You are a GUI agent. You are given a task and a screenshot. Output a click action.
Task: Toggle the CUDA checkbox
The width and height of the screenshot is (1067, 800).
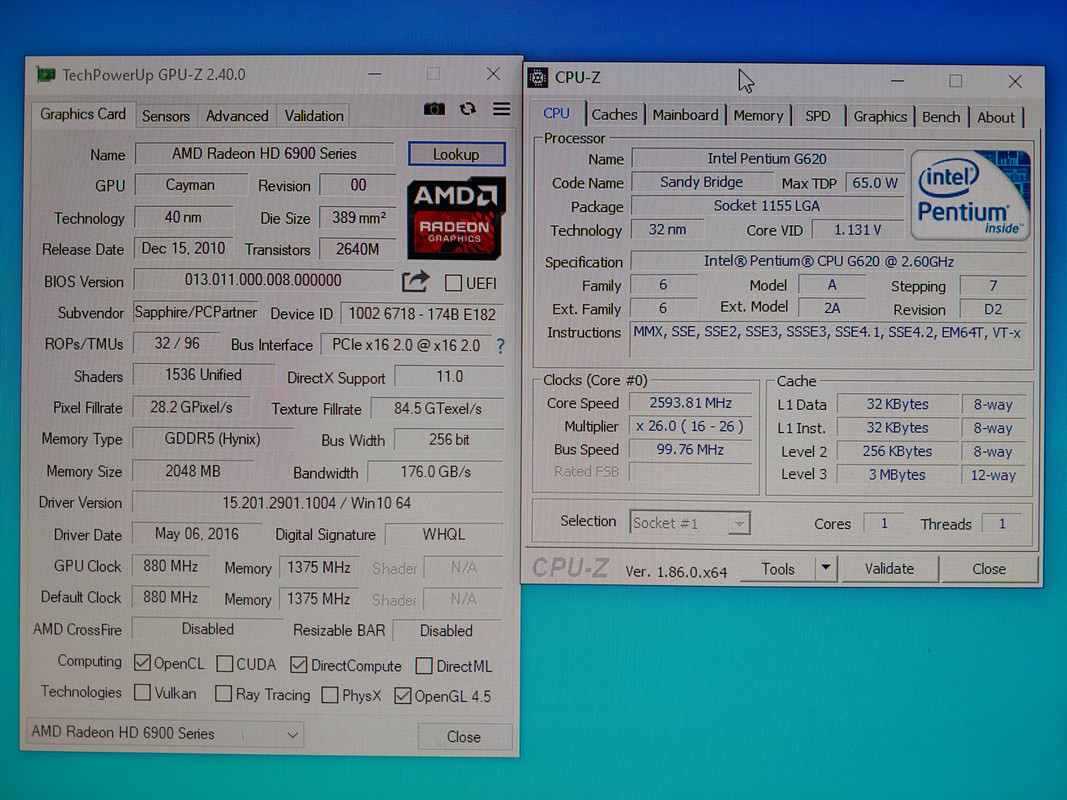coord(225,664)
